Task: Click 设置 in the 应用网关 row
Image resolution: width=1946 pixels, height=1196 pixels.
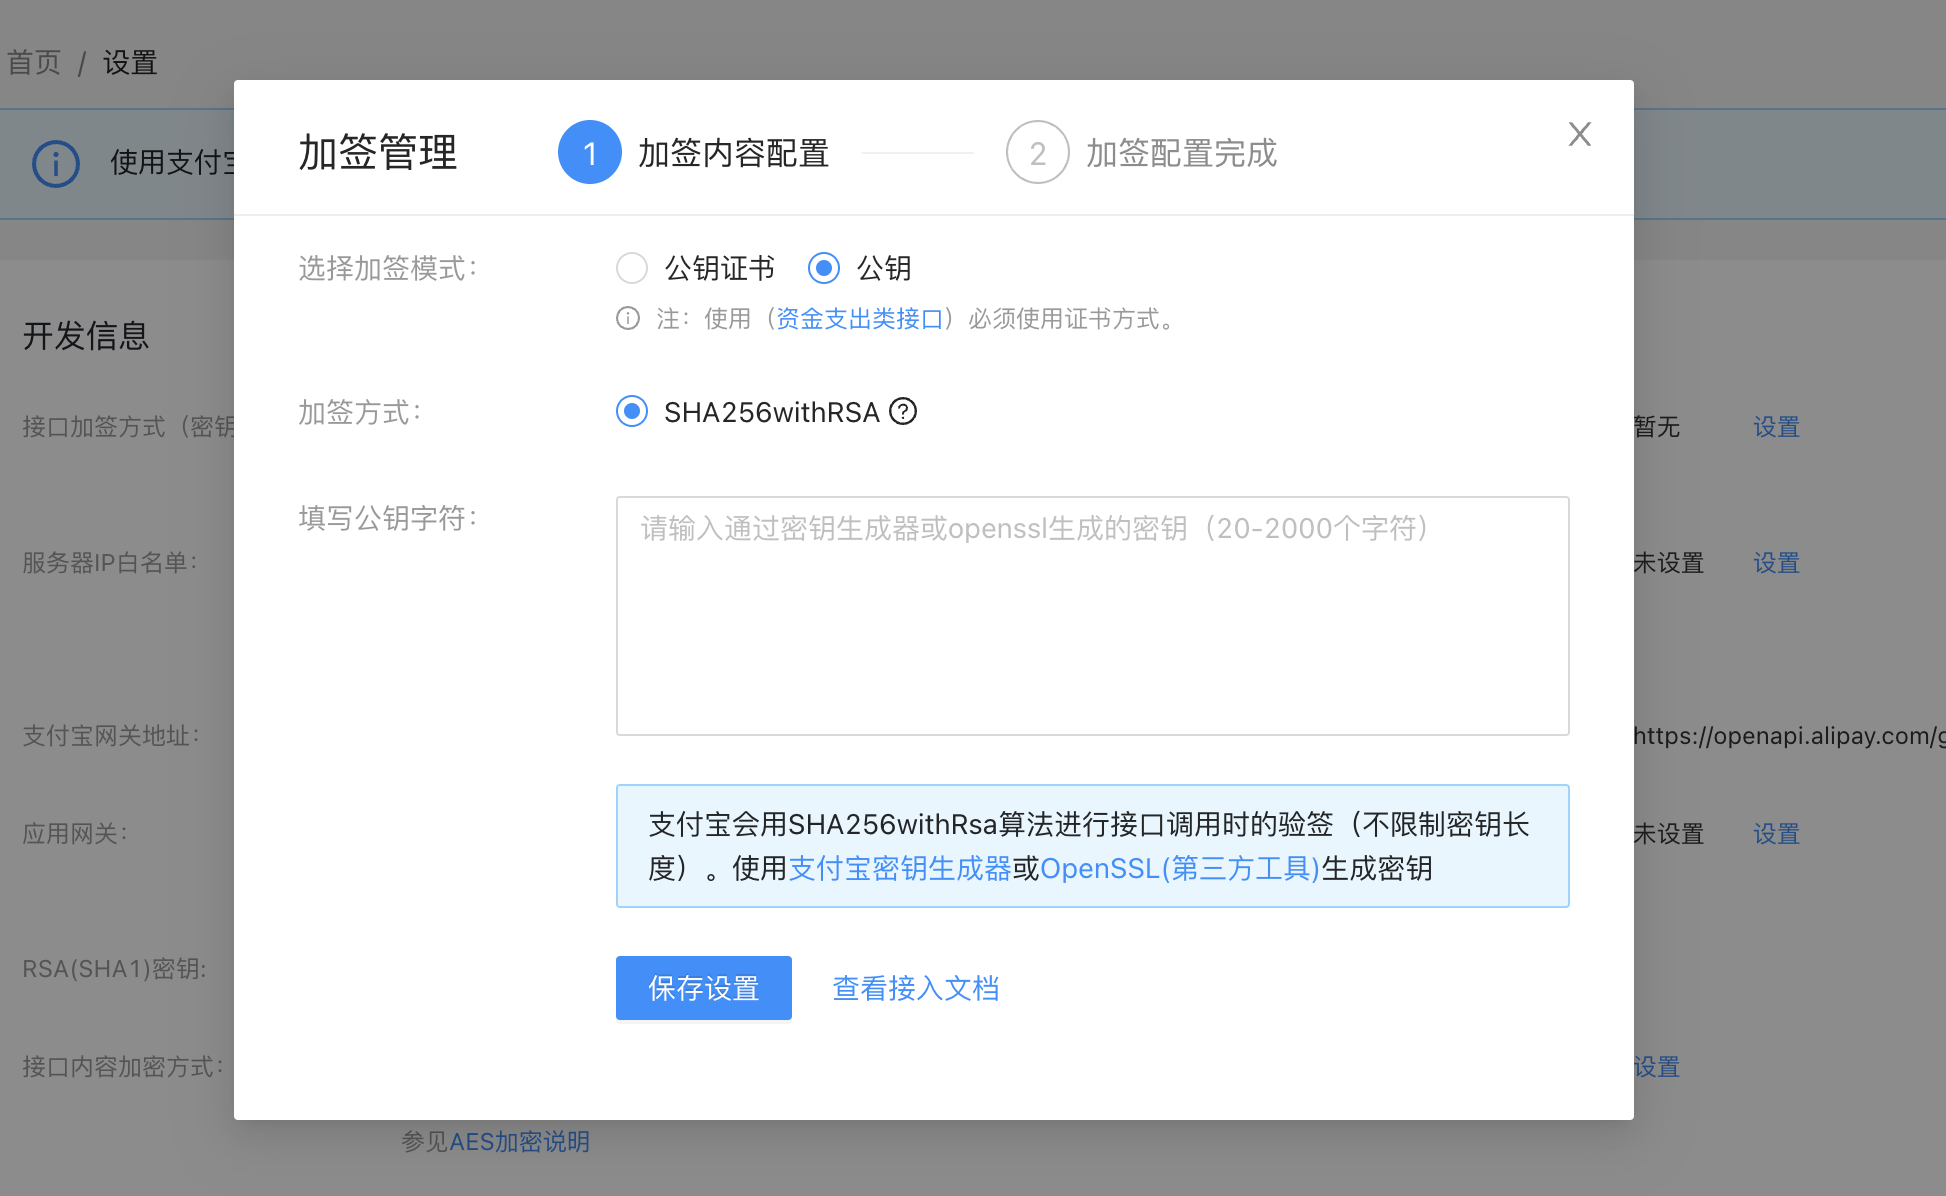Action: point(1776,834)
